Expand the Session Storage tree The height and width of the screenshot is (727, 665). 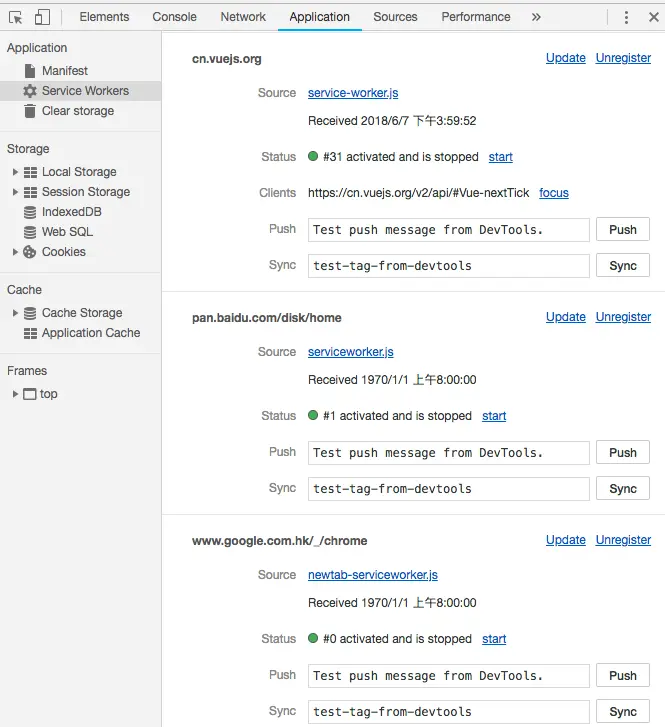pos(15,192)
